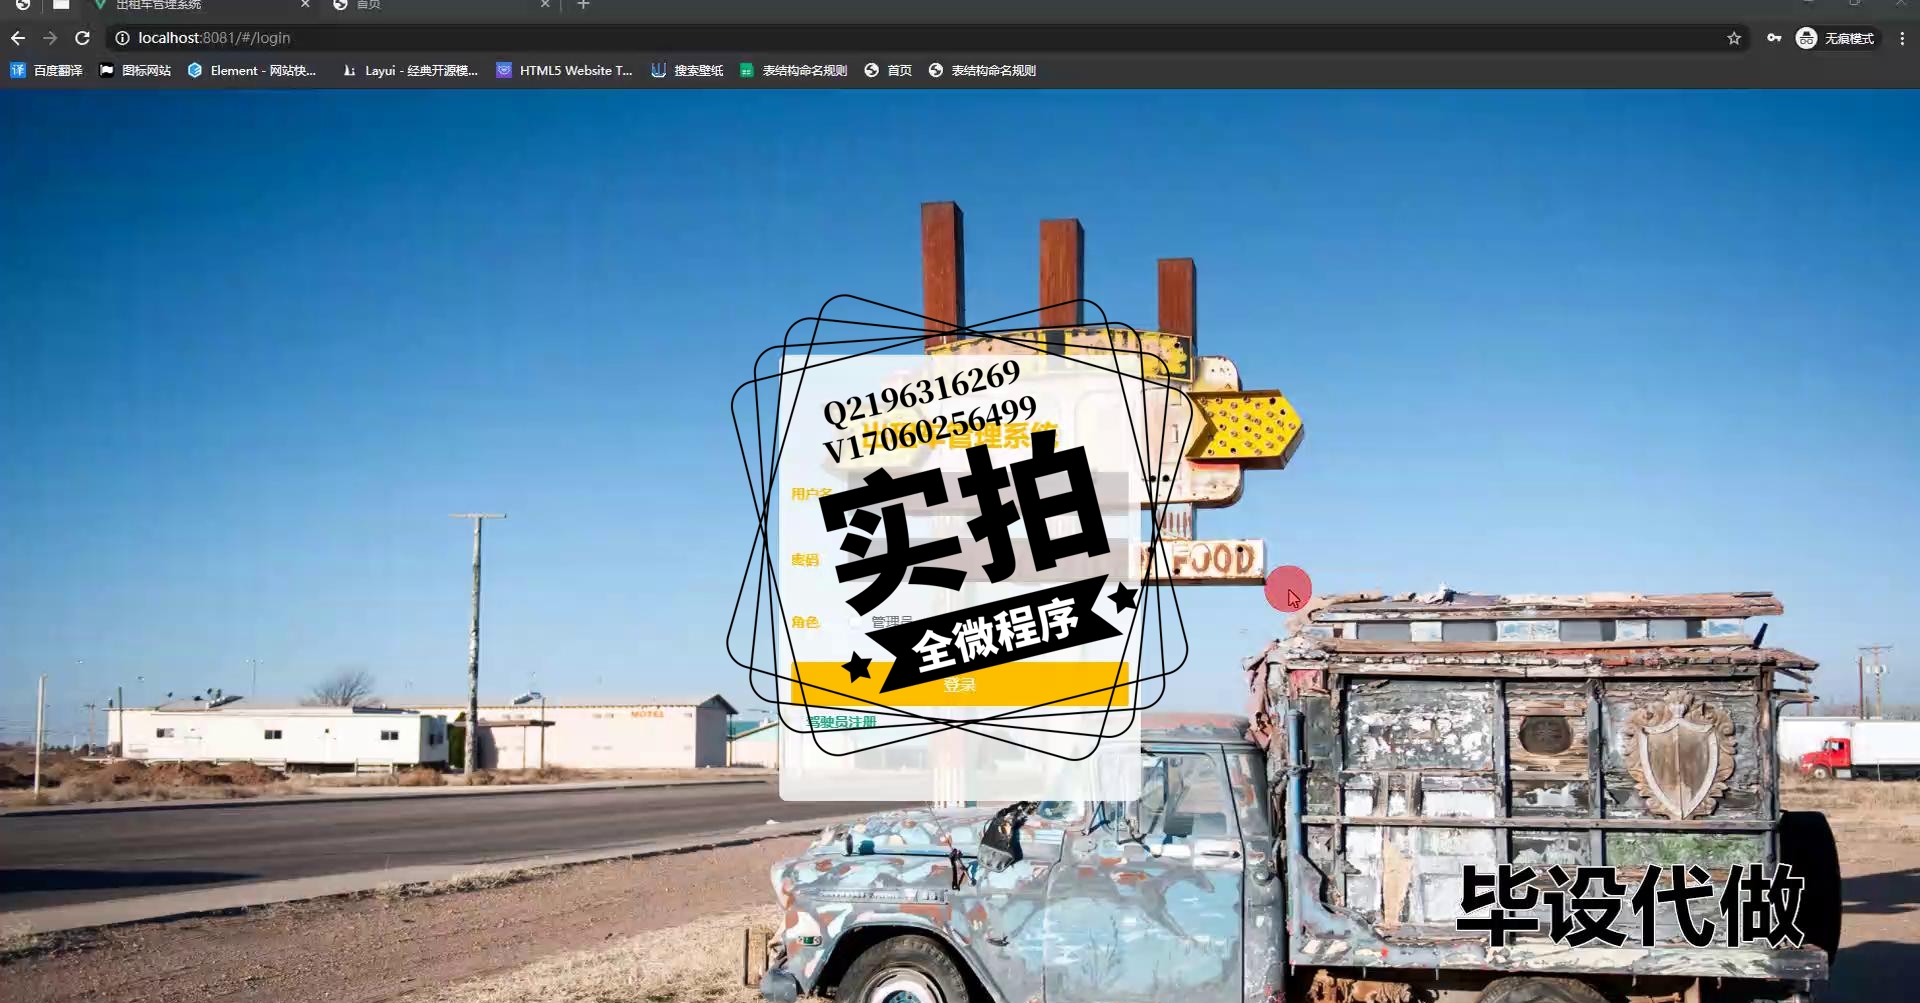Image resolution: width=1920 pixels, height=1003 pixels.
Task: Open the last 表结构命名规则 bookmark with globe icon
Action: click(x=982, y=70)
